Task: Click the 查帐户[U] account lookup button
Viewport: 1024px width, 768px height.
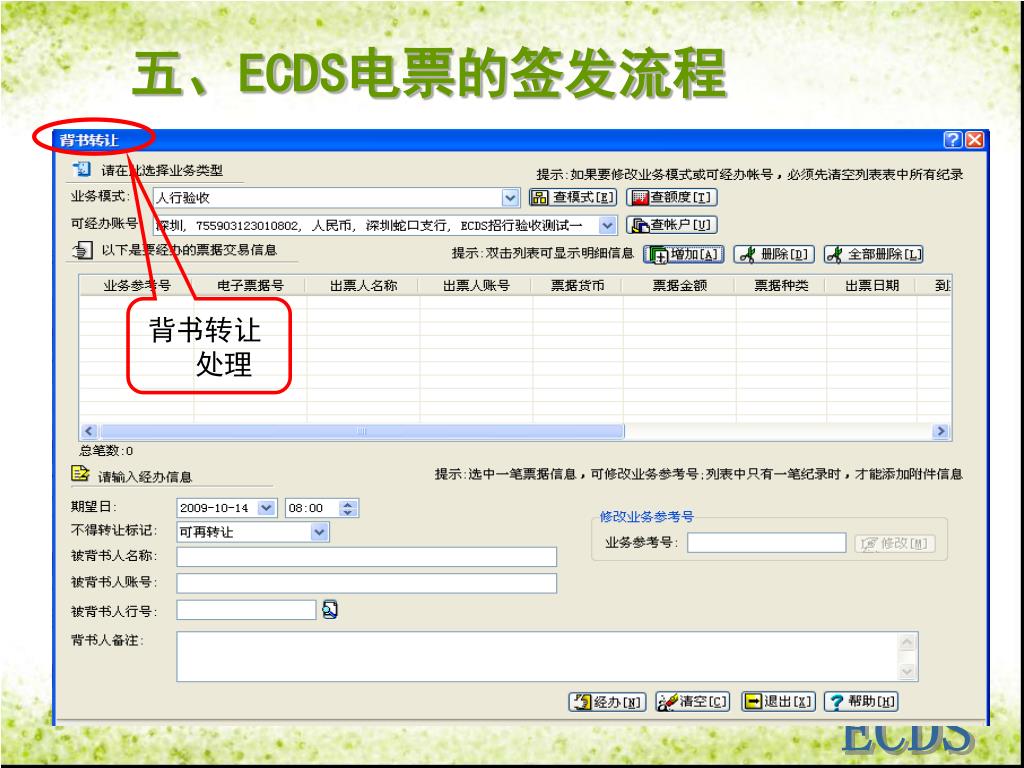Action: pos(672,225)
